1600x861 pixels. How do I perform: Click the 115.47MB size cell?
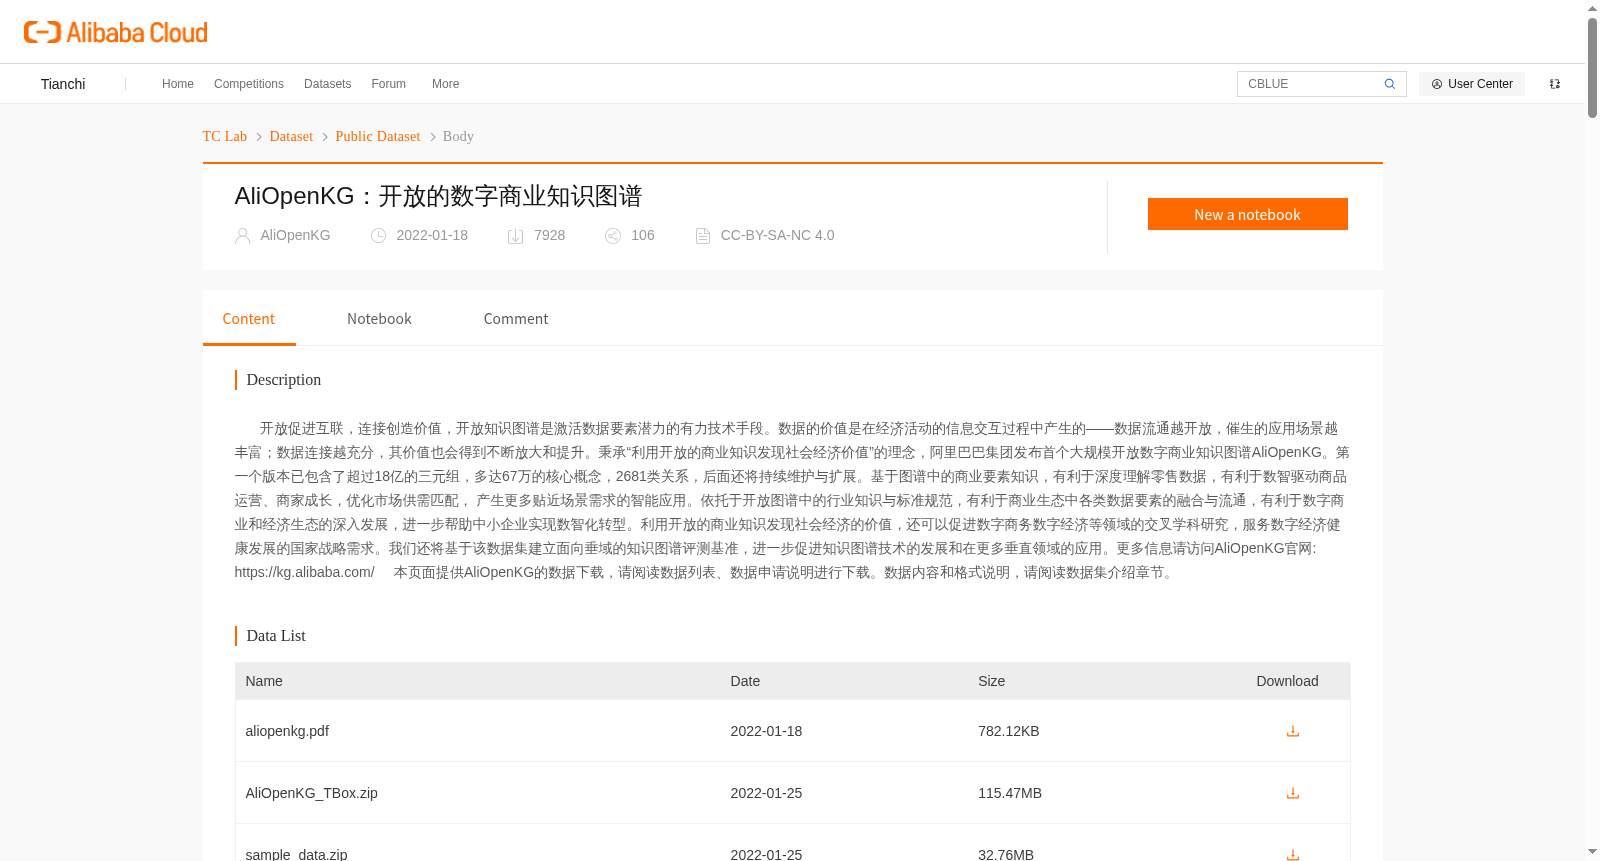point(1010,793)
